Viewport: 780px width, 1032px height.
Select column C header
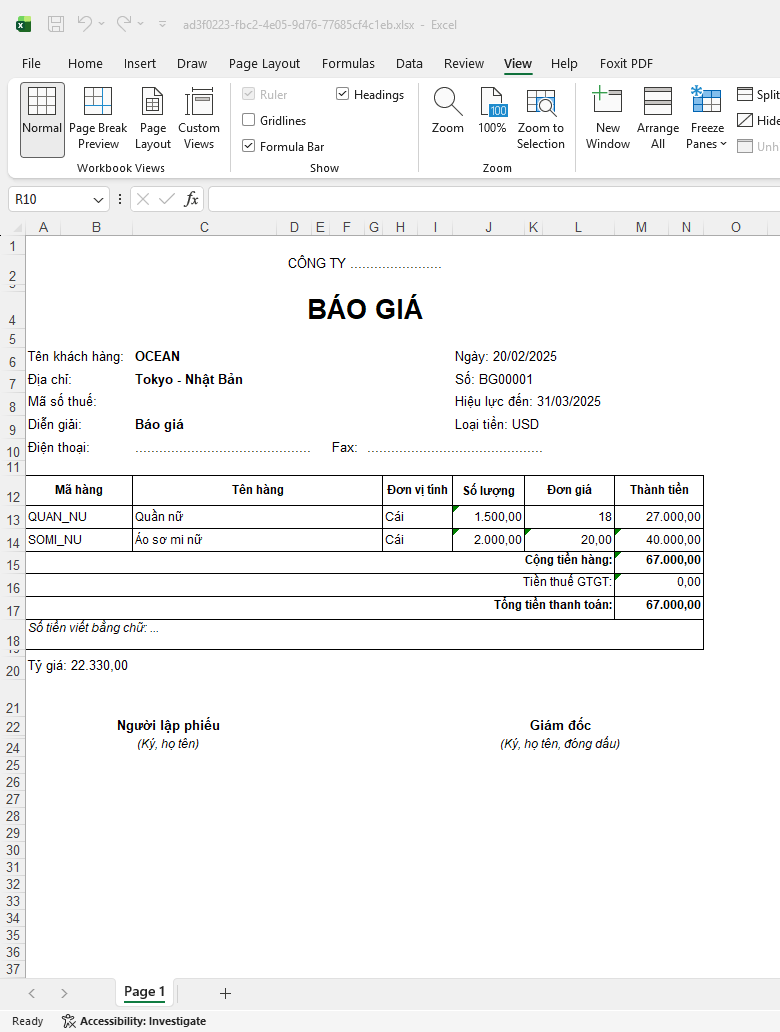click(204, 228)
